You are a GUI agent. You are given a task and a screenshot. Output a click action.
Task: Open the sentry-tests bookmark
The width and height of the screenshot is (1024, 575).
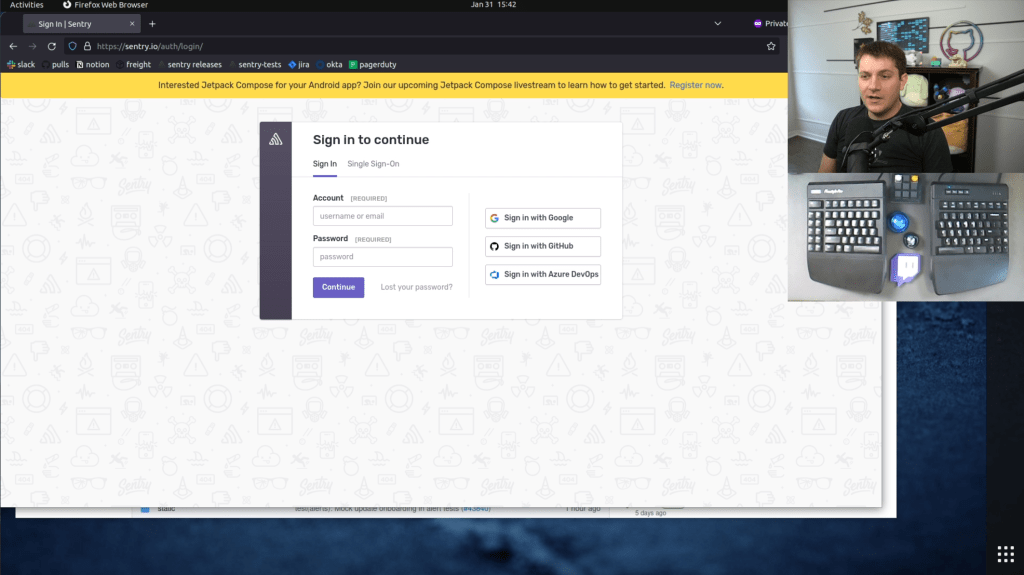pos(255,65)
